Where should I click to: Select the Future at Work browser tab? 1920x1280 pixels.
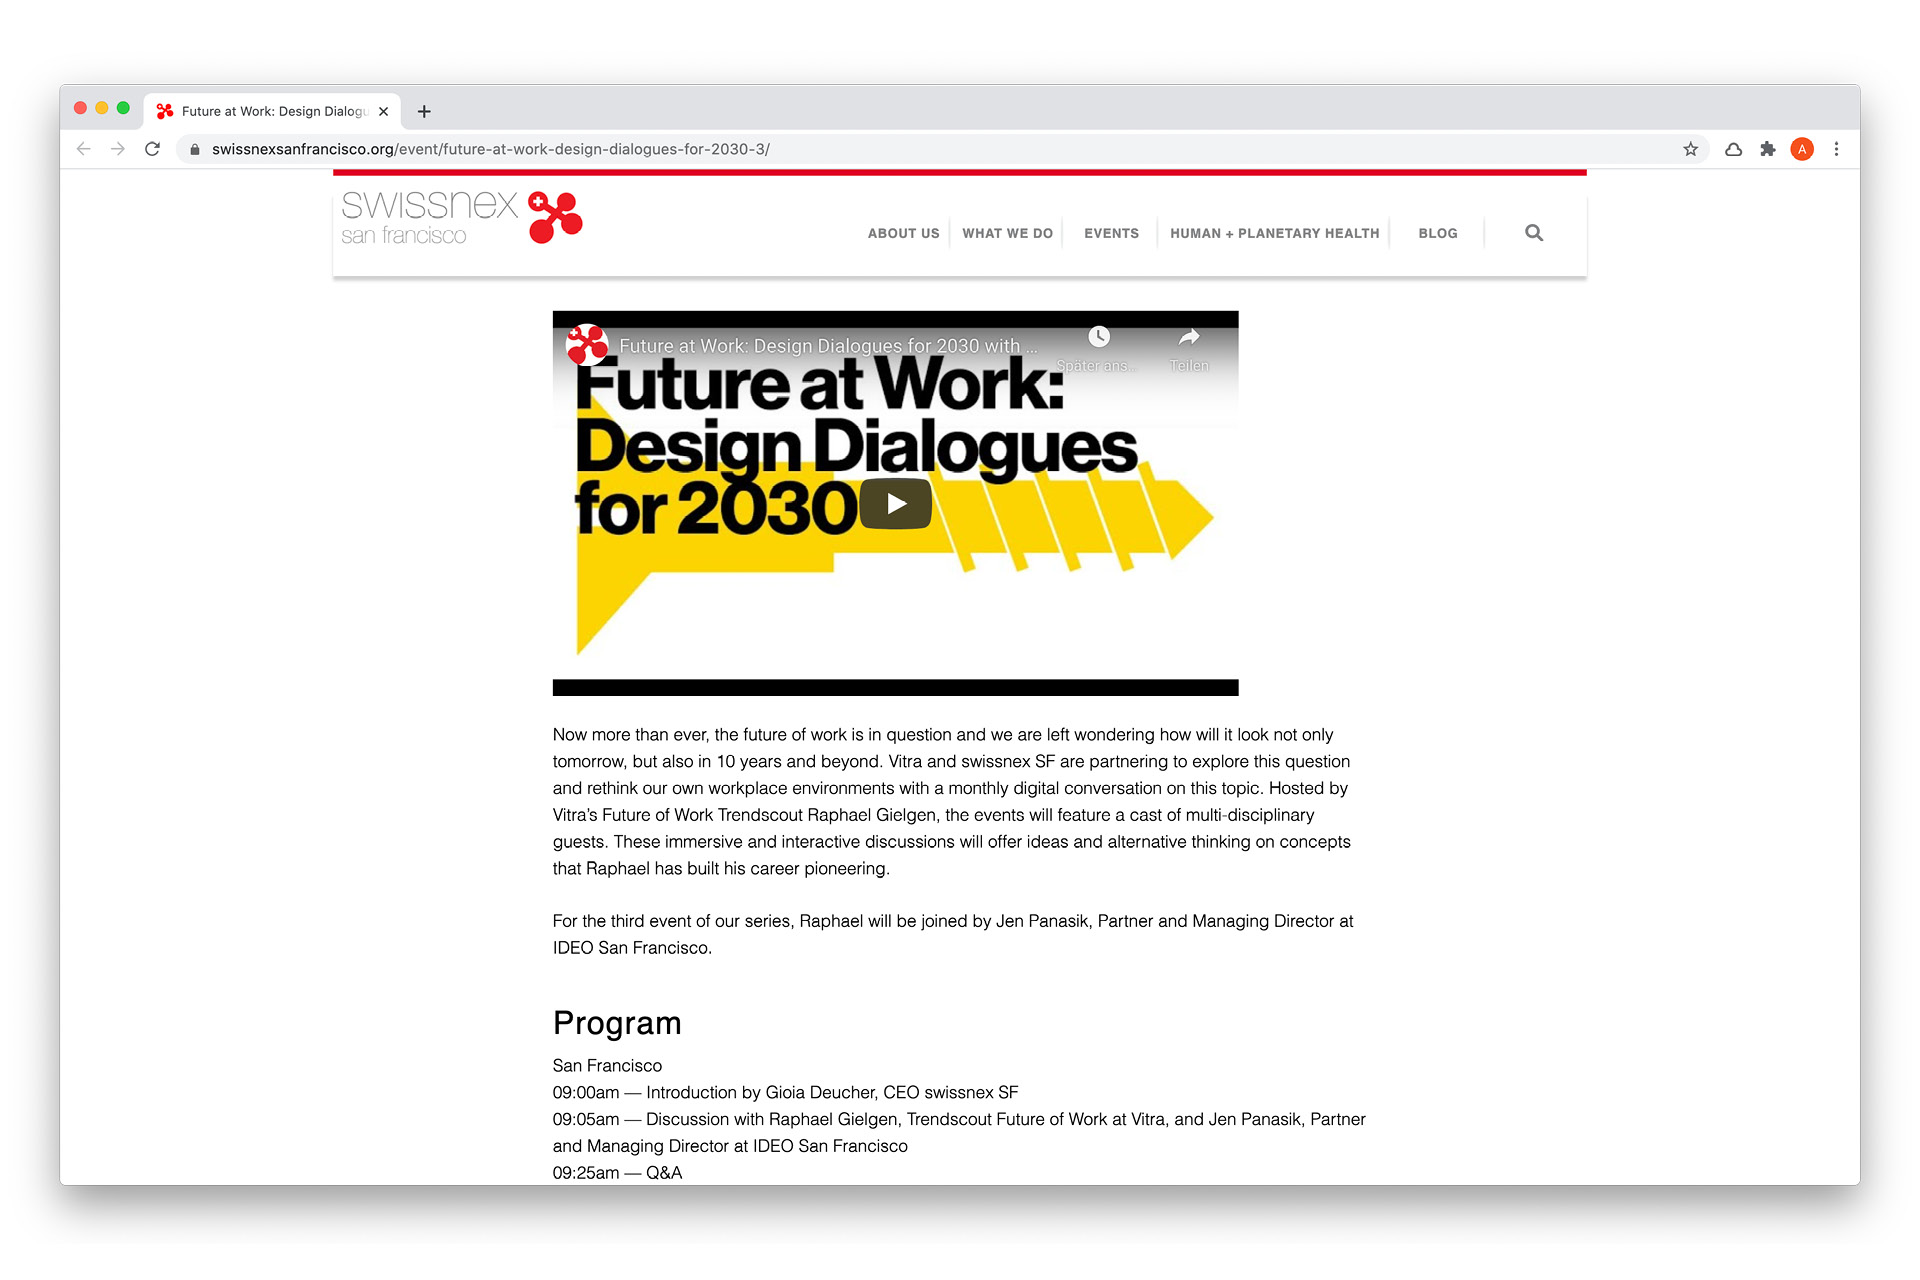[272, 111]
